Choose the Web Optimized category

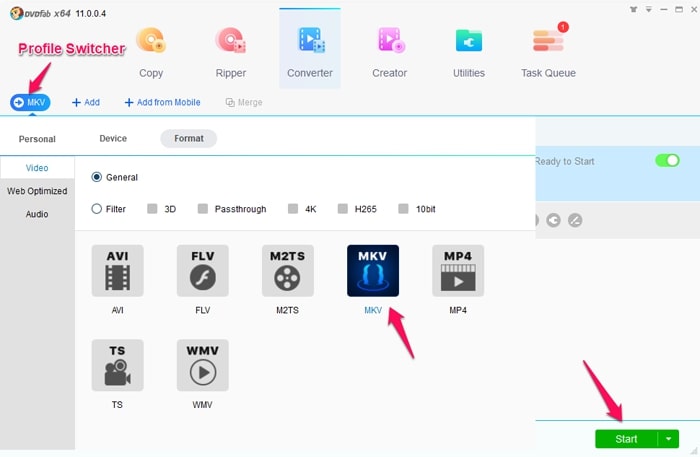(37, 191)
